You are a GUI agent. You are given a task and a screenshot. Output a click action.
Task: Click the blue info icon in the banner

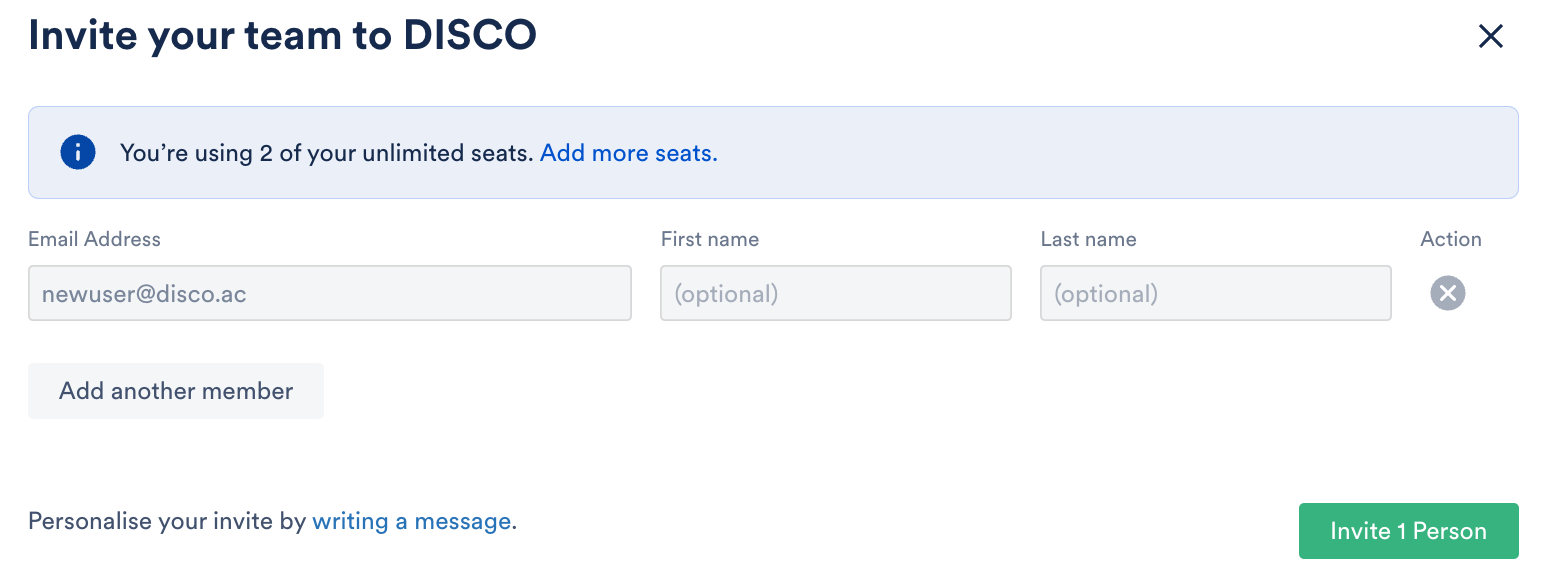tap(78, 153)
